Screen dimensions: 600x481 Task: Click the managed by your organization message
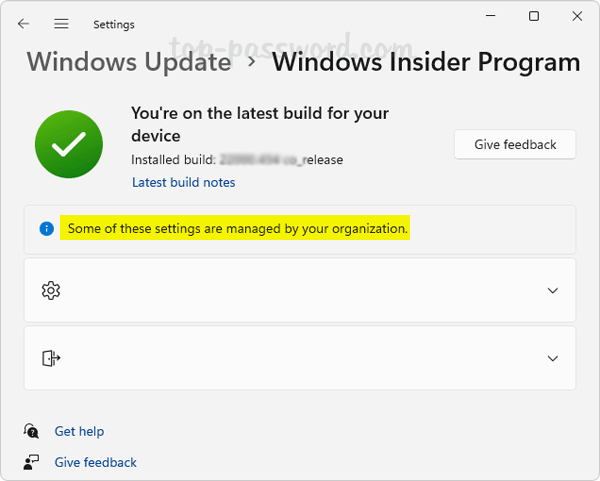pyautogui.click(x=238, y=229)
